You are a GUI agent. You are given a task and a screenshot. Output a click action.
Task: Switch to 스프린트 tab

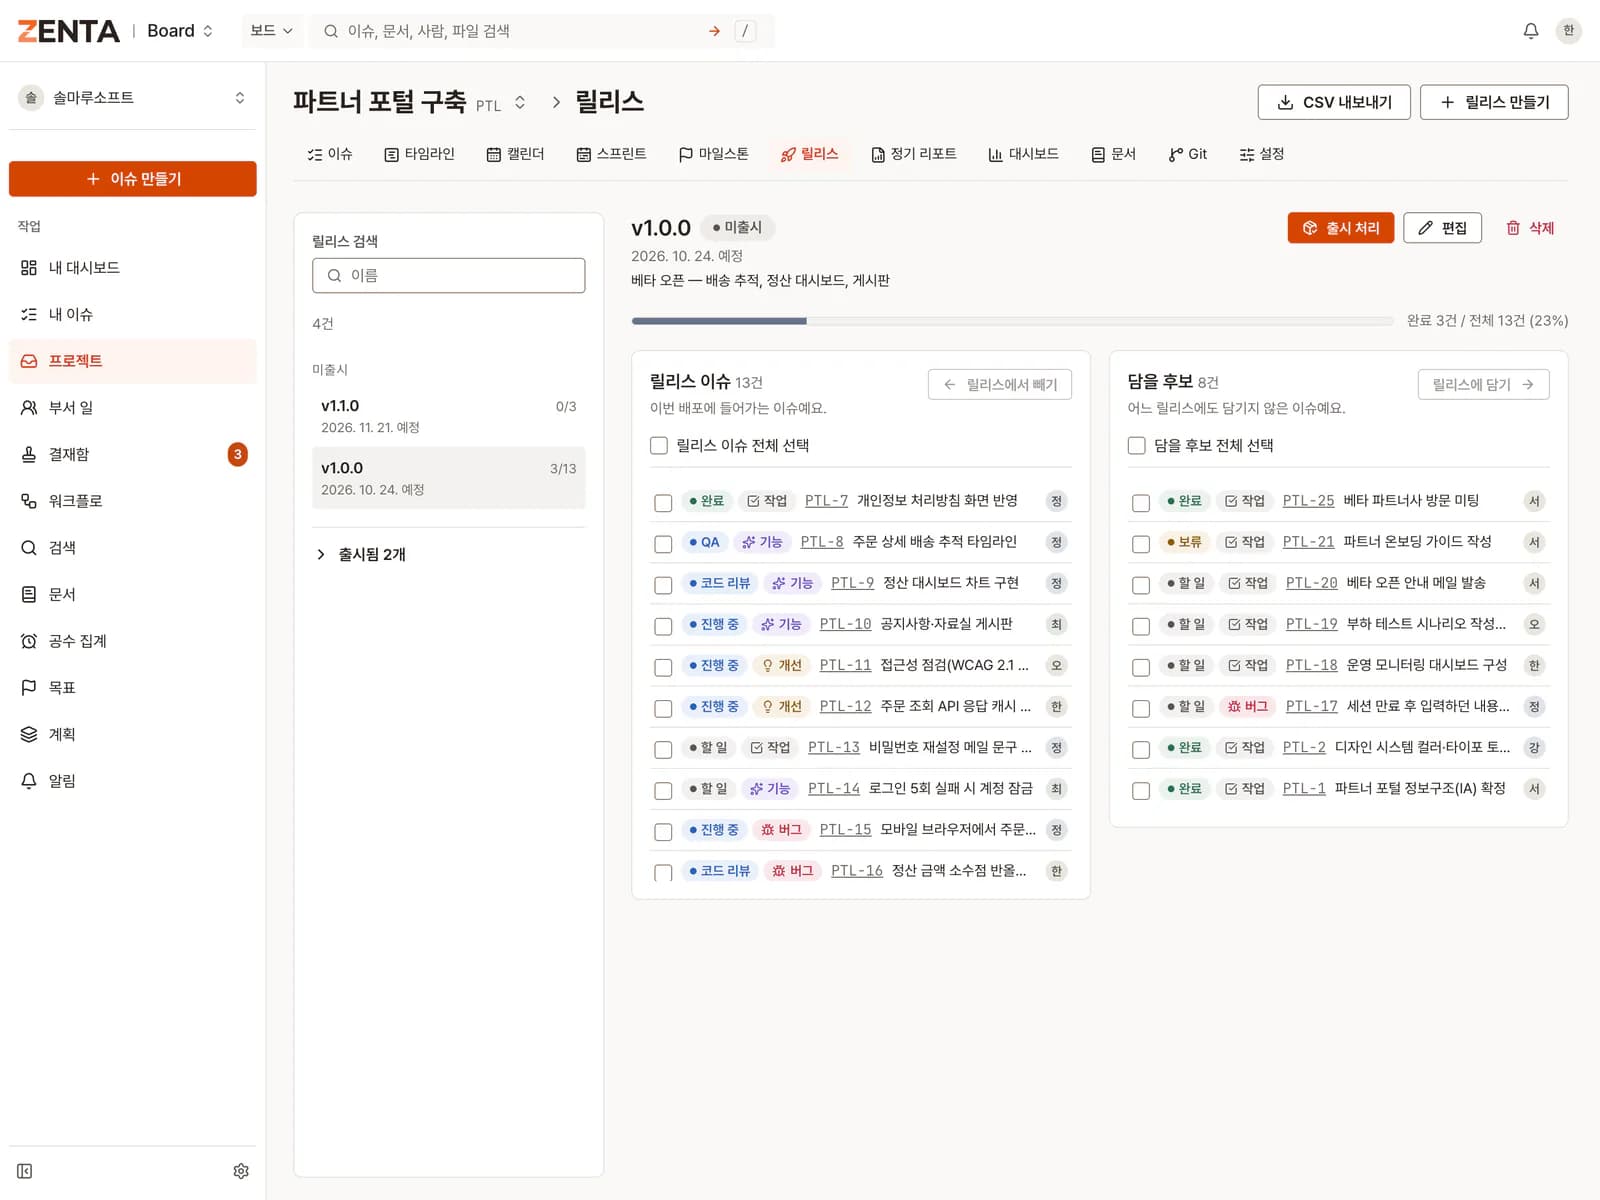coord(611,154)
